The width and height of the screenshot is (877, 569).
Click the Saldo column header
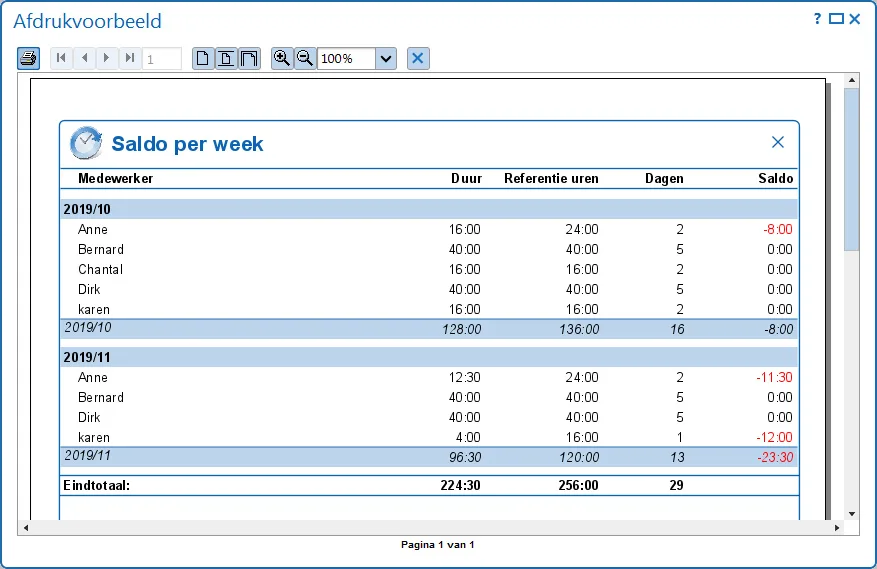(x=776, y=178)
